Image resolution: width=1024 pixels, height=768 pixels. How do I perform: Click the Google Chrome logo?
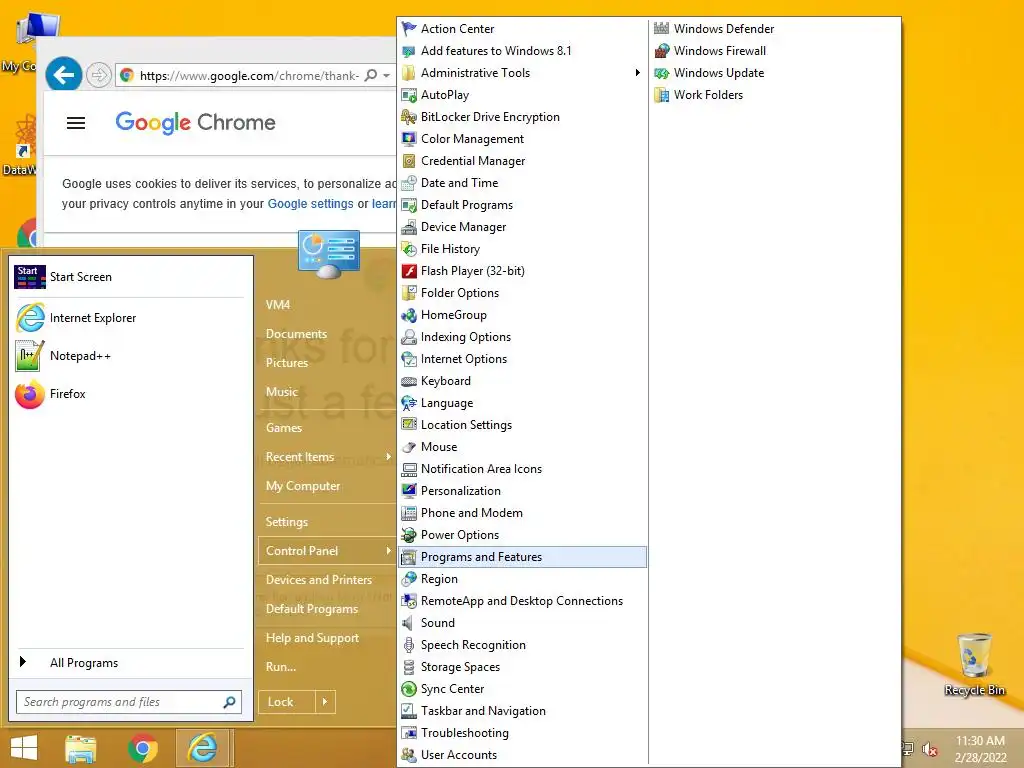click(195, 122)
